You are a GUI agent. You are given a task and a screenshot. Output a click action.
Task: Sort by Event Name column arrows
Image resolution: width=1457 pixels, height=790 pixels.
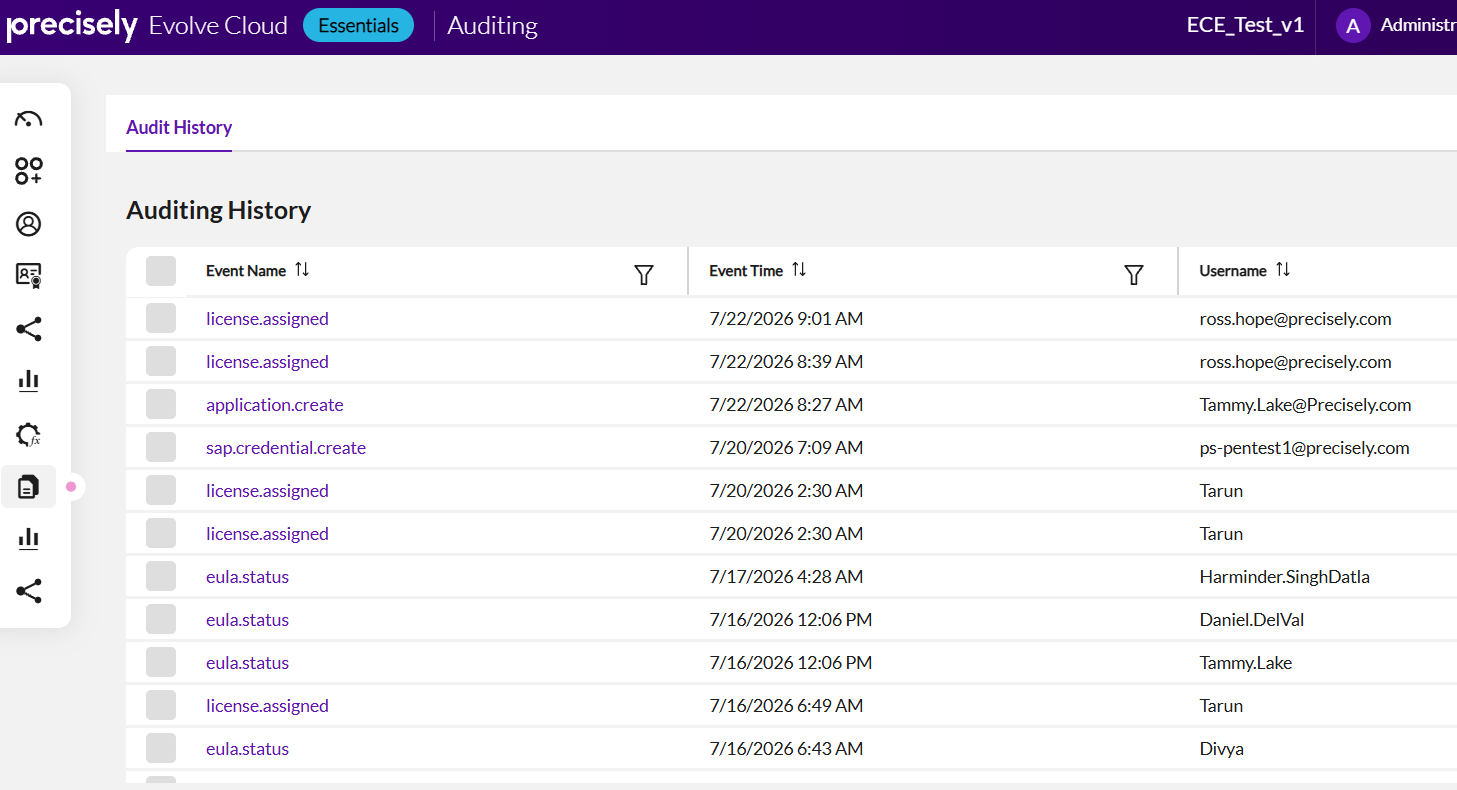pos(302,270)
